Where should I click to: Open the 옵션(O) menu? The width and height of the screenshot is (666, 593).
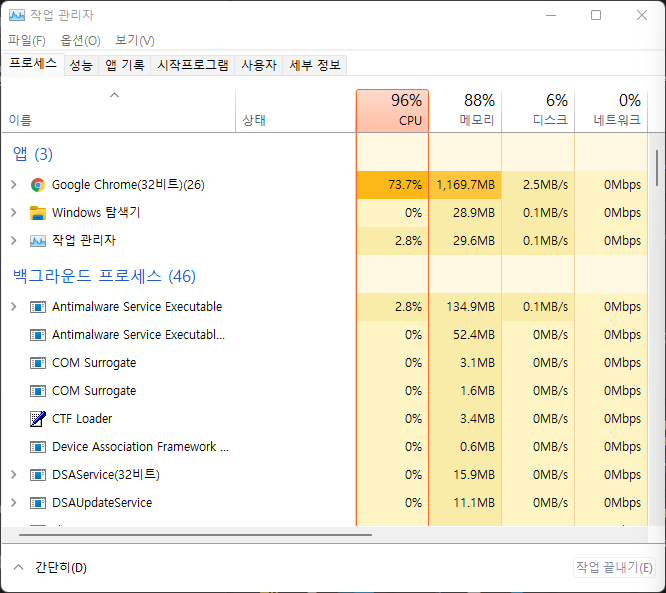click(80, 41)
